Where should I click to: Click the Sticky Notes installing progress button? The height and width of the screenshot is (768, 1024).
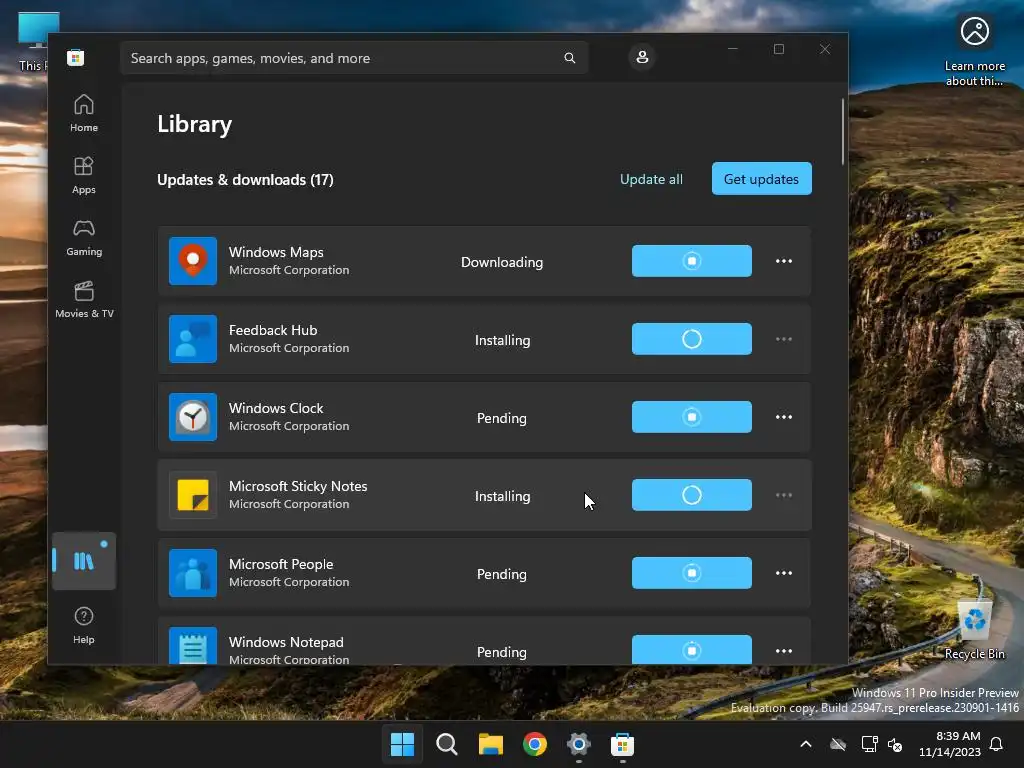click(x=692, y=495)
